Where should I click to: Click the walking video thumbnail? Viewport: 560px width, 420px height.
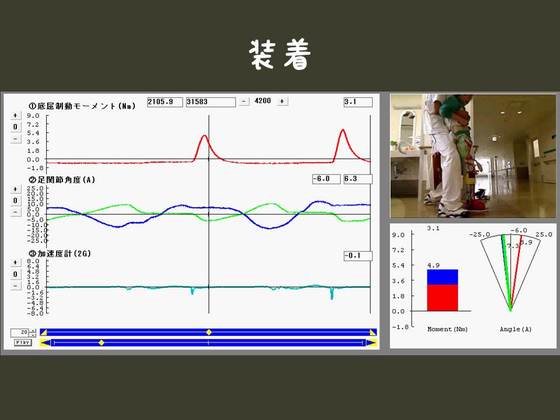tap(473, 156)
